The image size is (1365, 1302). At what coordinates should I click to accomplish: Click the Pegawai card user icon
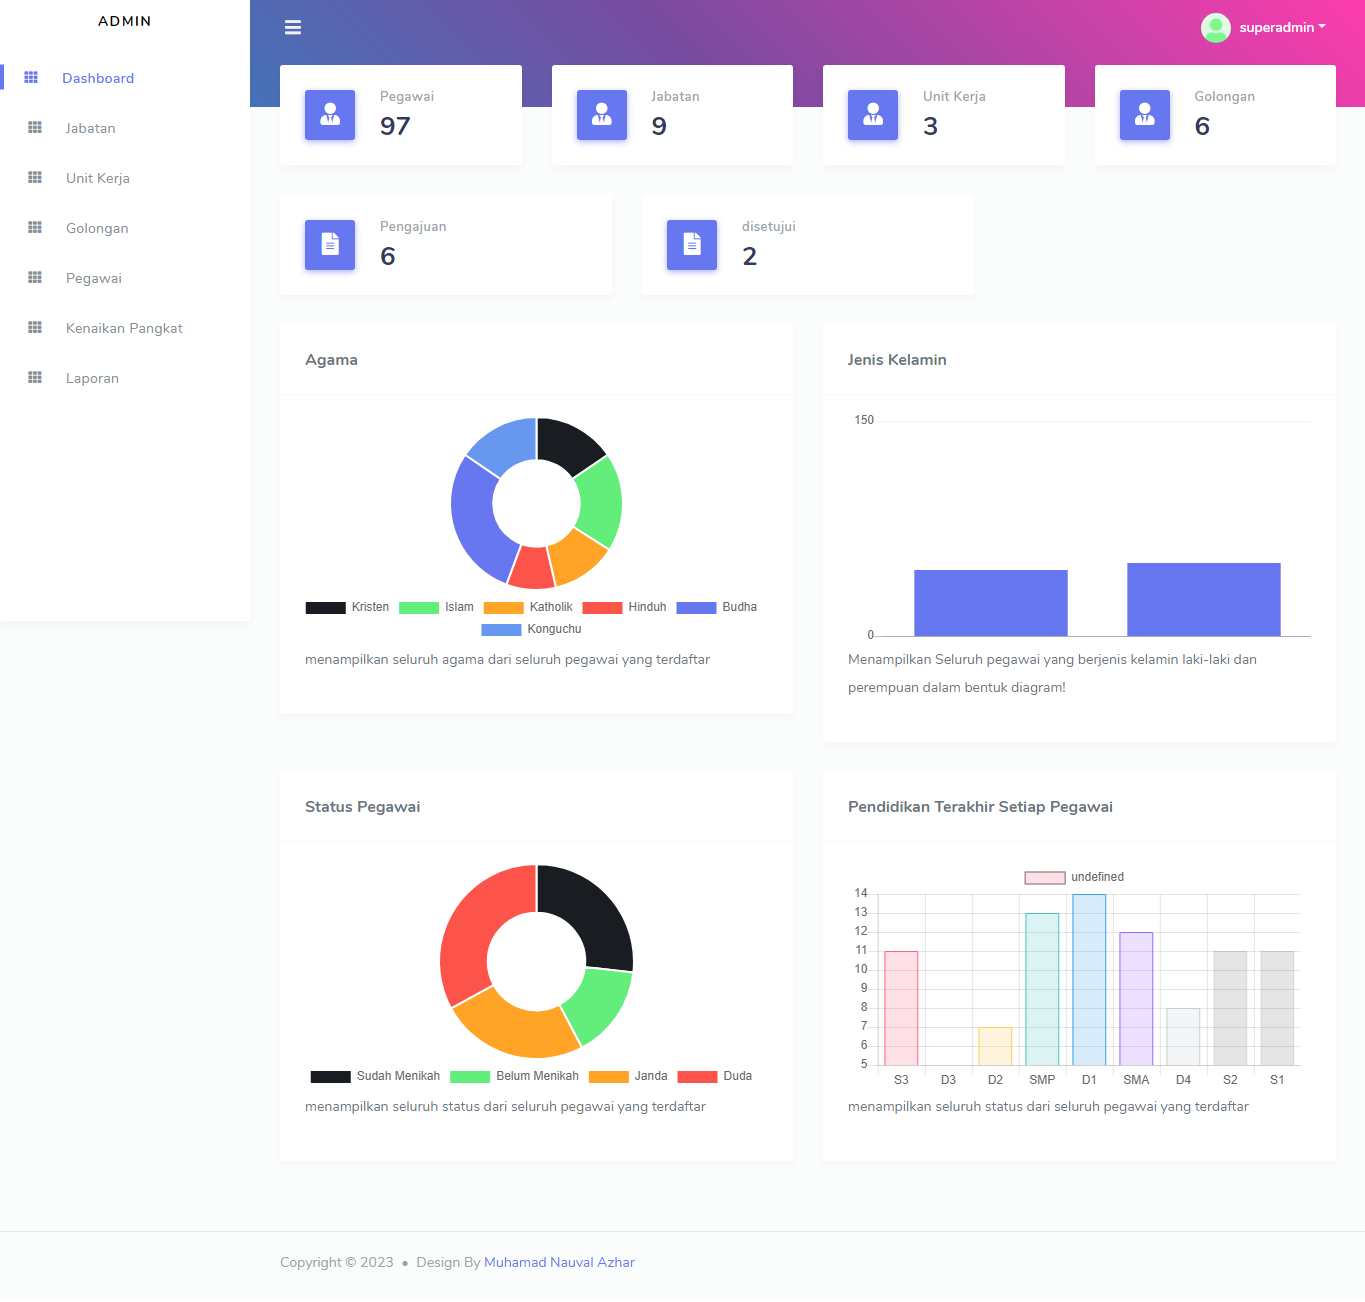[330, 115]
